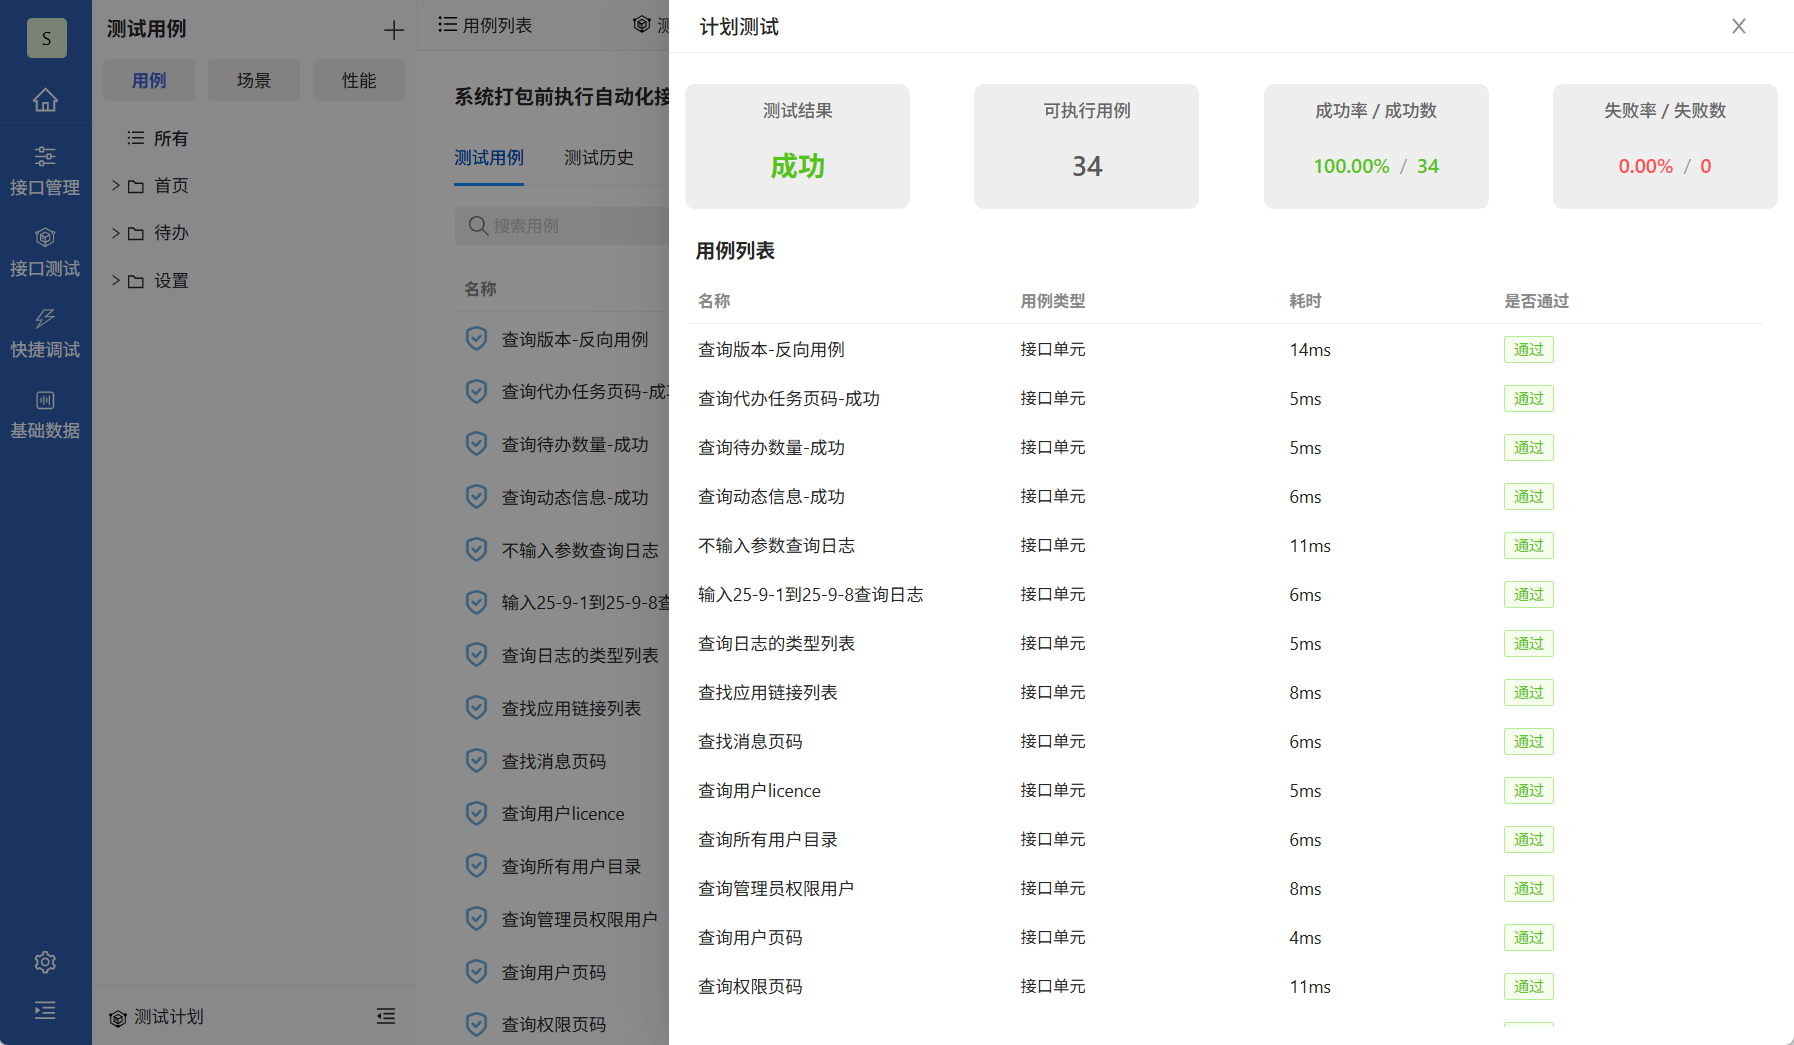Click 通过 tag for 查询版本-反向用例

coord(1528,350)
